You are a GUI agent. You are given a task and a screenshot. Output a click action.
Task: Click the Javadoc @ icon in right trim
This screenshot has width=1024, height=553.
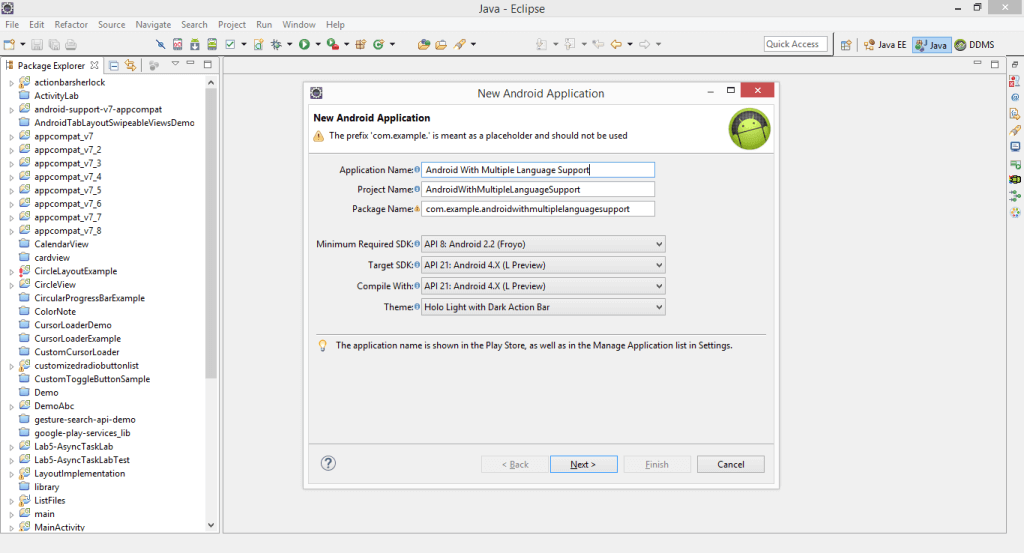coord(1014,97)
